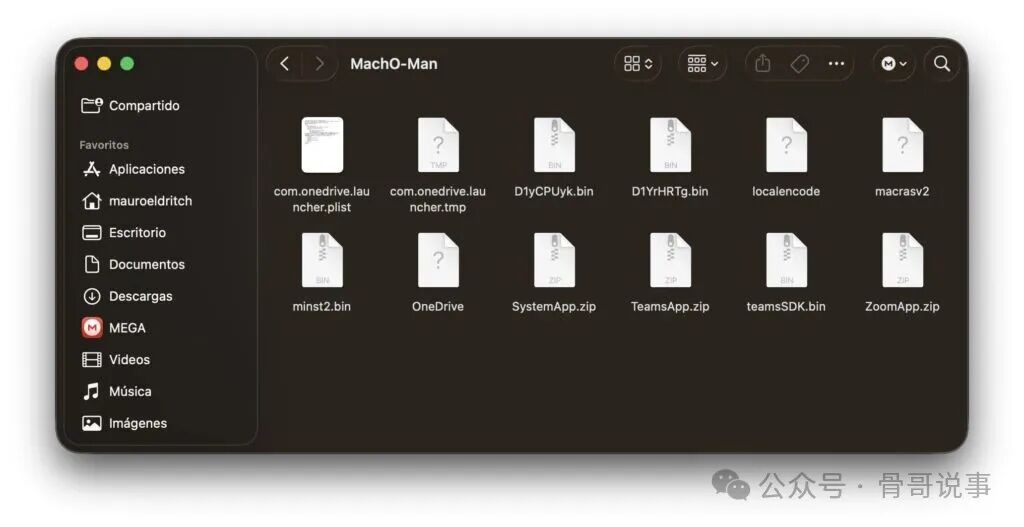Viewport: 1024px width, 527px height.
Task: Click the OneDrive file name label
Action: tap(438, 306)
